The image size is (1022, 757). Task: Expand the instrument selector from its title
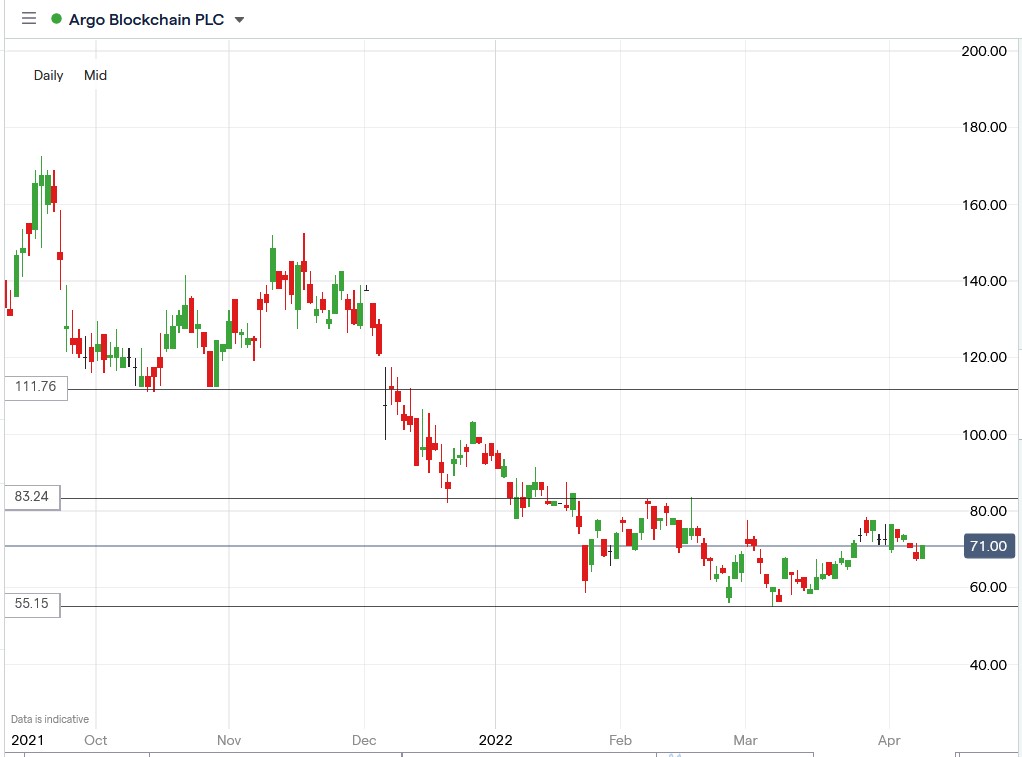click(x=145, y=18)
